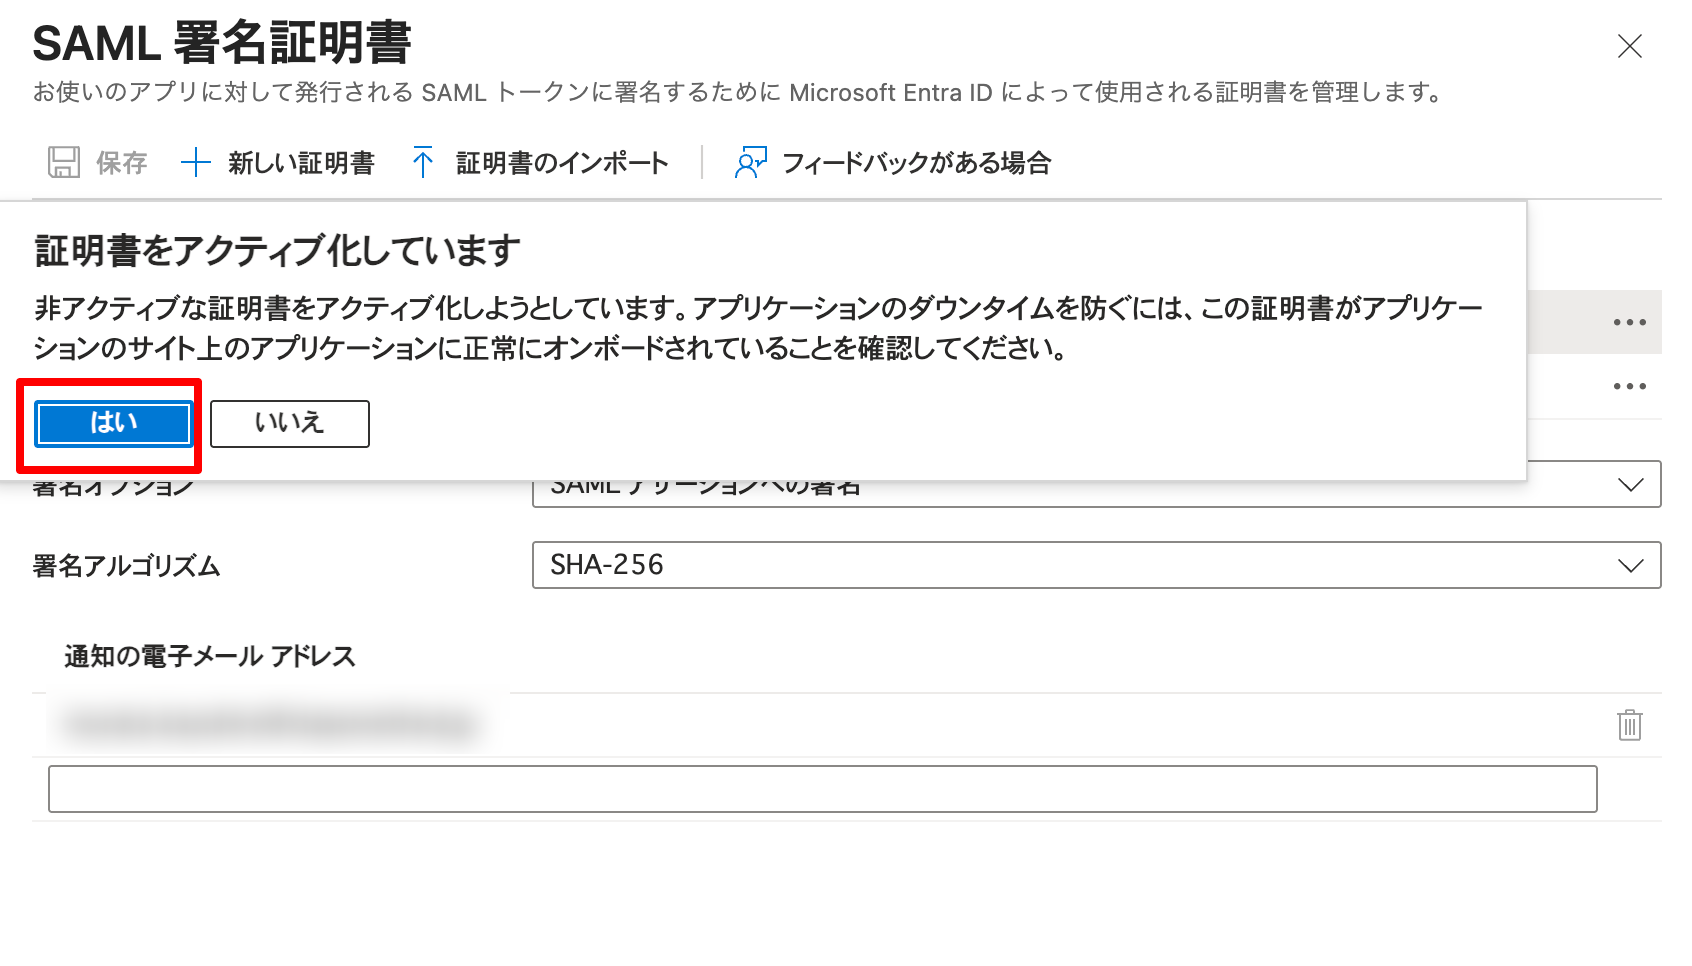The height and width of the screenshot is (966, 1692).
Task: Click the Save (保存) icon on the toolbar
Action: click(x=64, y=162)
